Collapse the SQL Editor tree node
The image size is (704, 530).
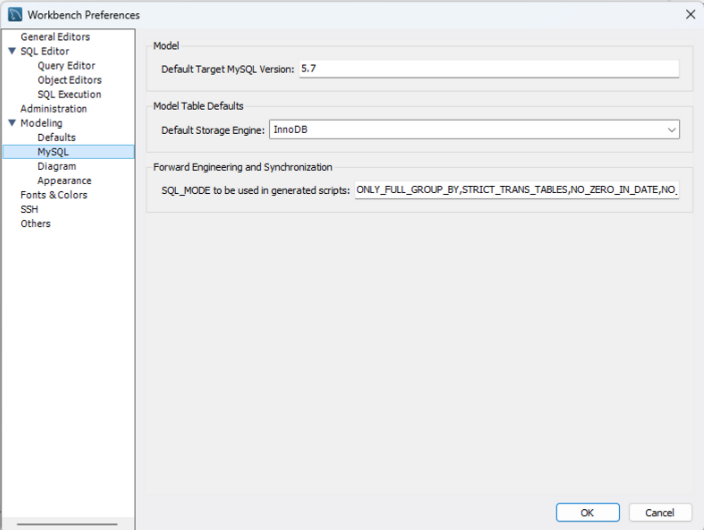(x=12, y=51)
